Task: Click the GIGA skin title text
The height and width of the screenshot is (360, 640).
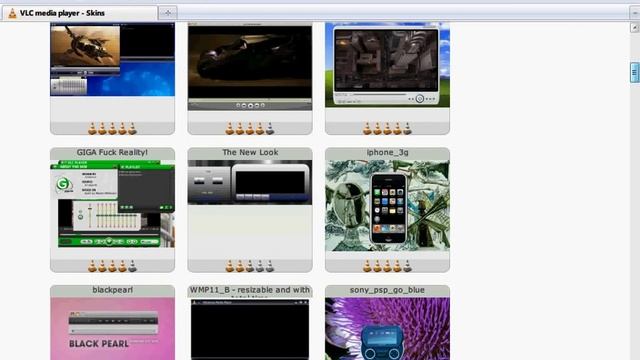Action: coord(112,152)
